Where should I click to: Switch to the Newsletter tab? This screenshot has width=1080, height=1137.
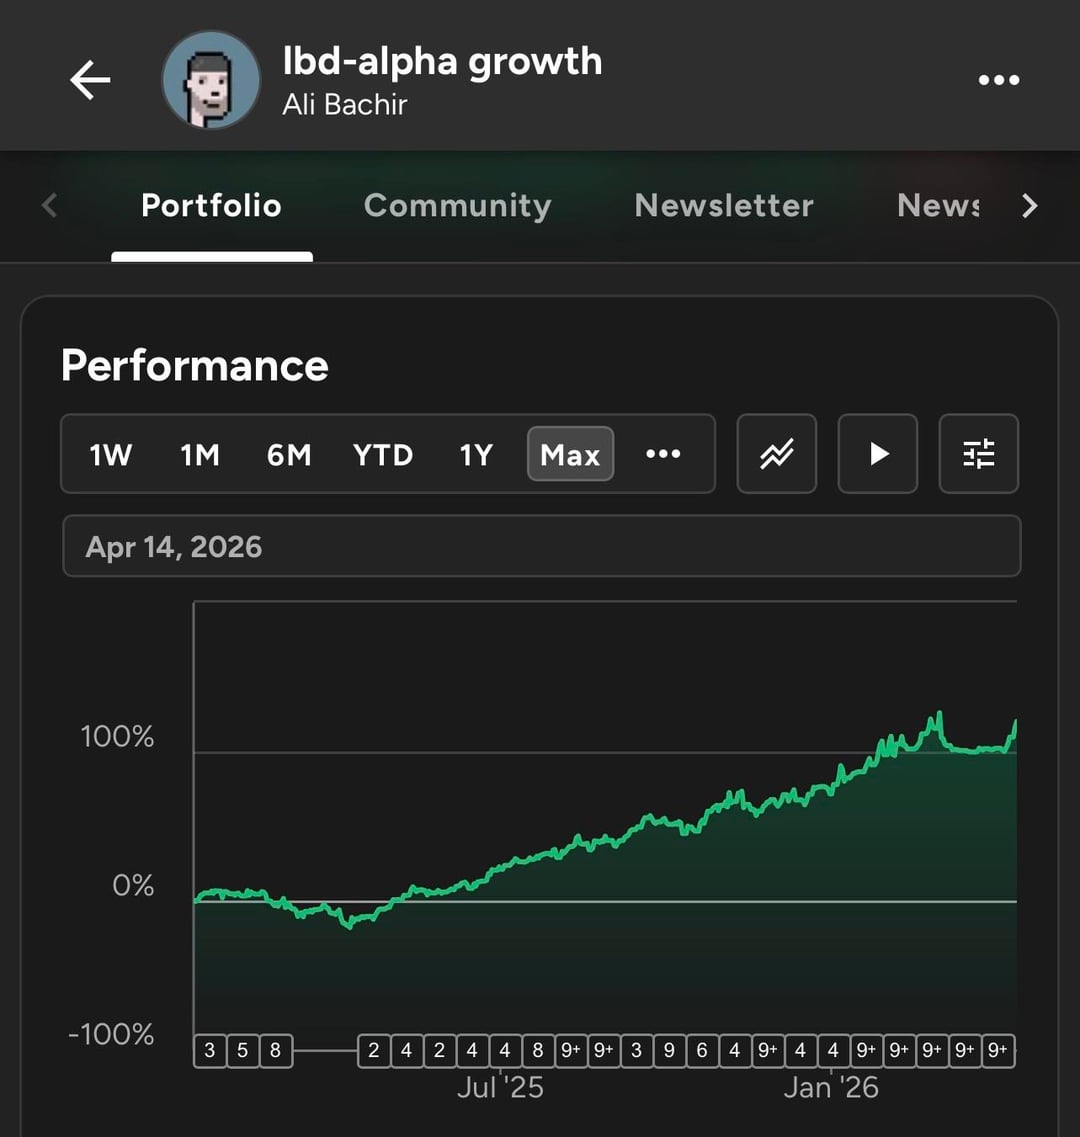click(724, 206)
